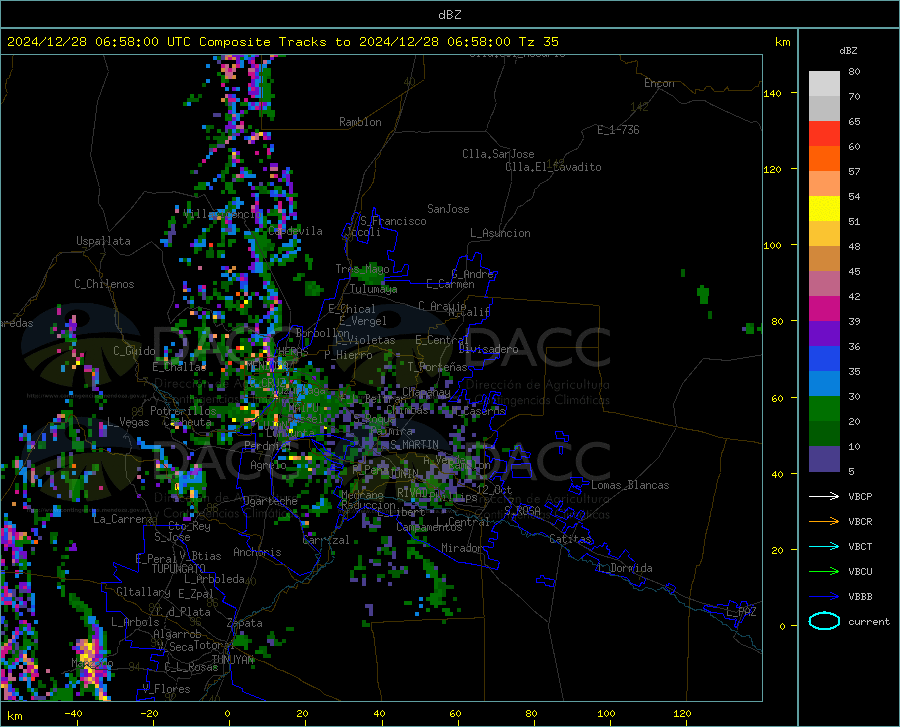
Task: Click the Divisadero label
Action: tap(488, 349)
